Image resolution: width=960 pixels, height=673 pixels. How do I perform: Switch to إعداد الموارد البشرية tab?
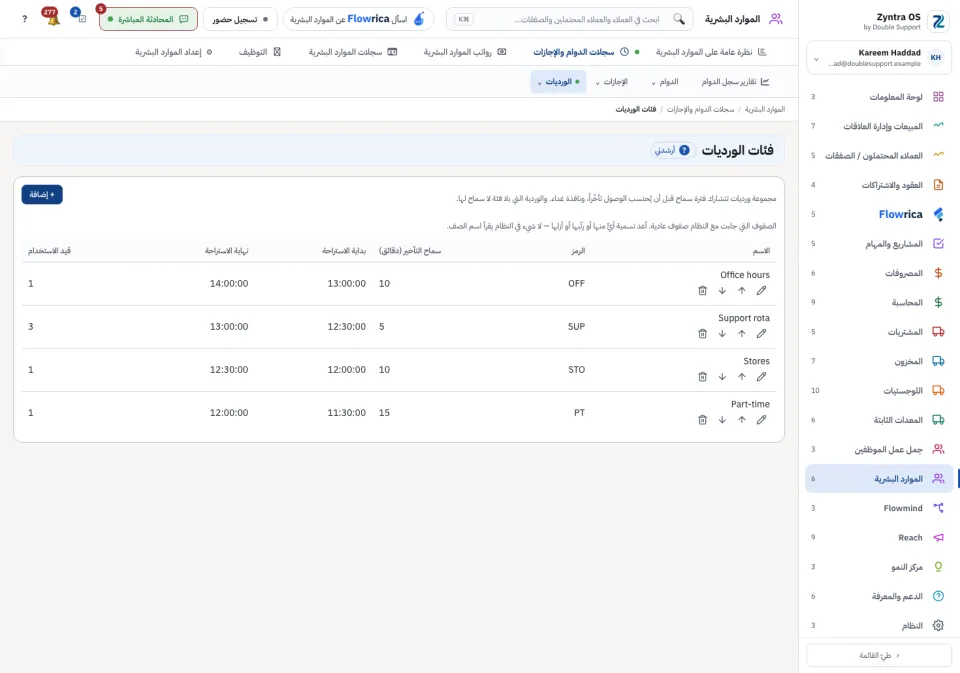[x=174, y=52]
